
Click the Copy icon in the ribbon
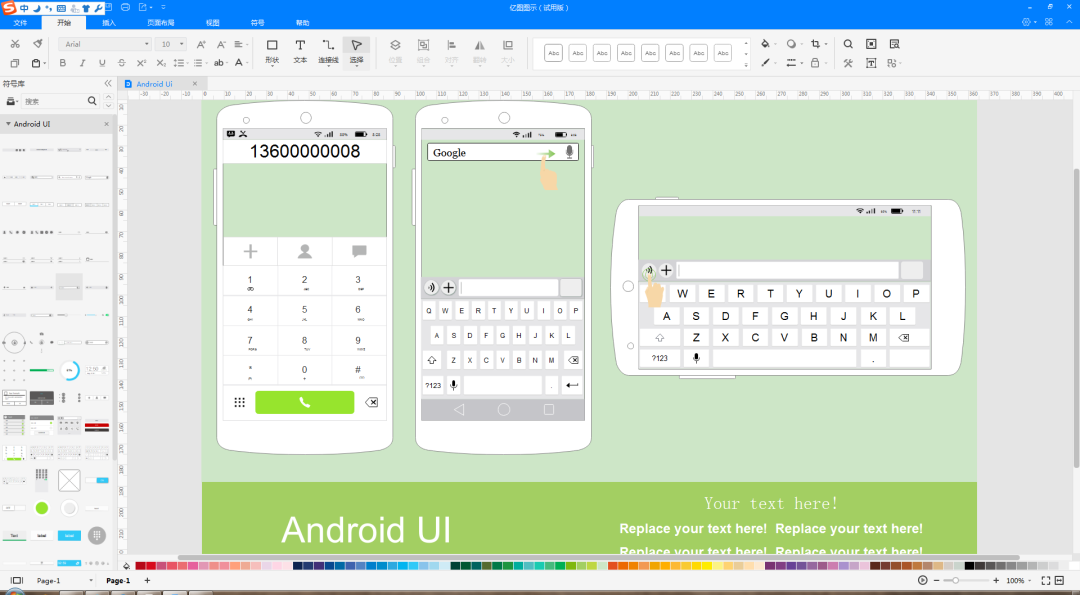click(x=15, y=63)
